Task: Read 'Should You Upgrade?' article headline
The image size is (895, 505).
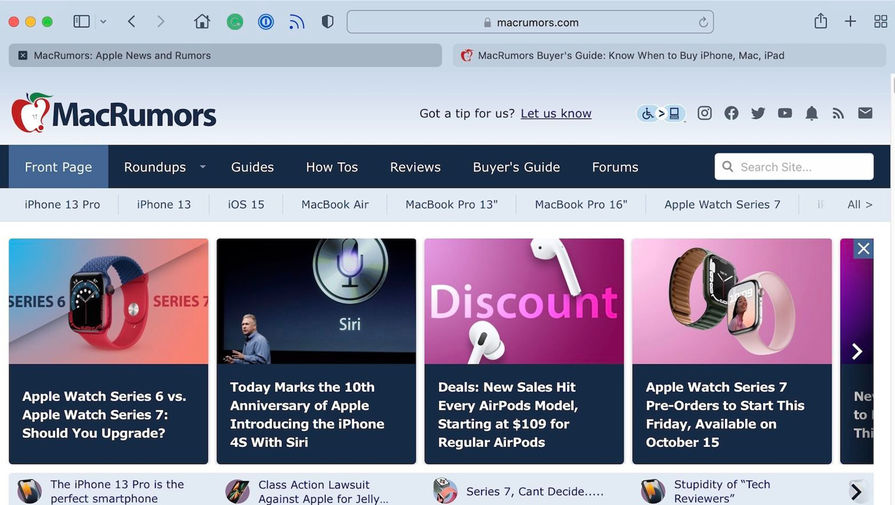Action: (104, 415)
